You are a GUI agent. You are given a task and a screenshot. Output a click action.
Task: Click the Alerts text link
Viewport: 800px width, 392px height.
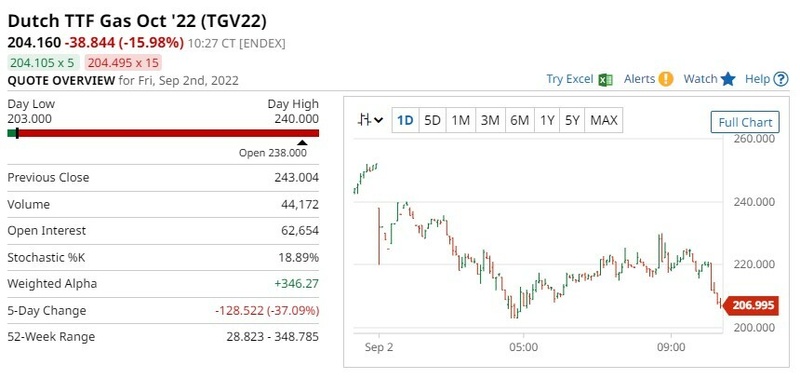[639, 79]
